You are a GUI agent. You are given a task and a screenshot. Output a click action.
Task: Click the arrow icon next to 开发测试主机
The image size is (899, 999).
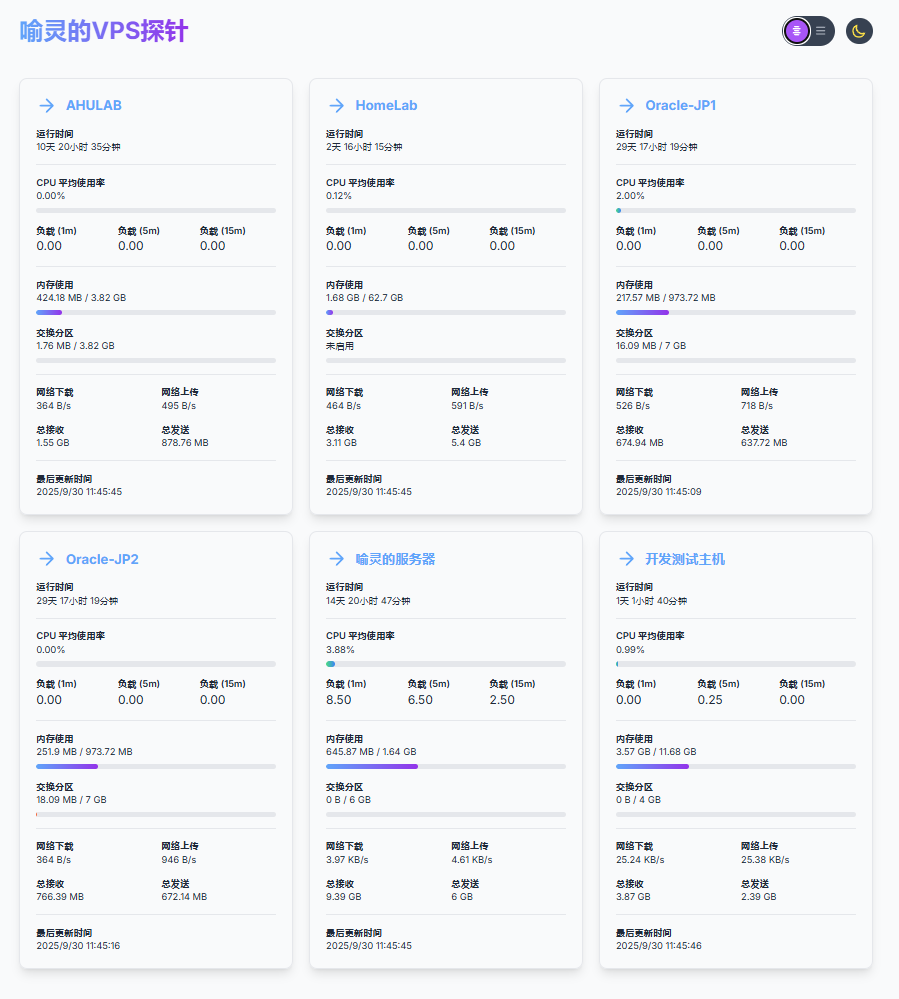(x=626, y=559)
